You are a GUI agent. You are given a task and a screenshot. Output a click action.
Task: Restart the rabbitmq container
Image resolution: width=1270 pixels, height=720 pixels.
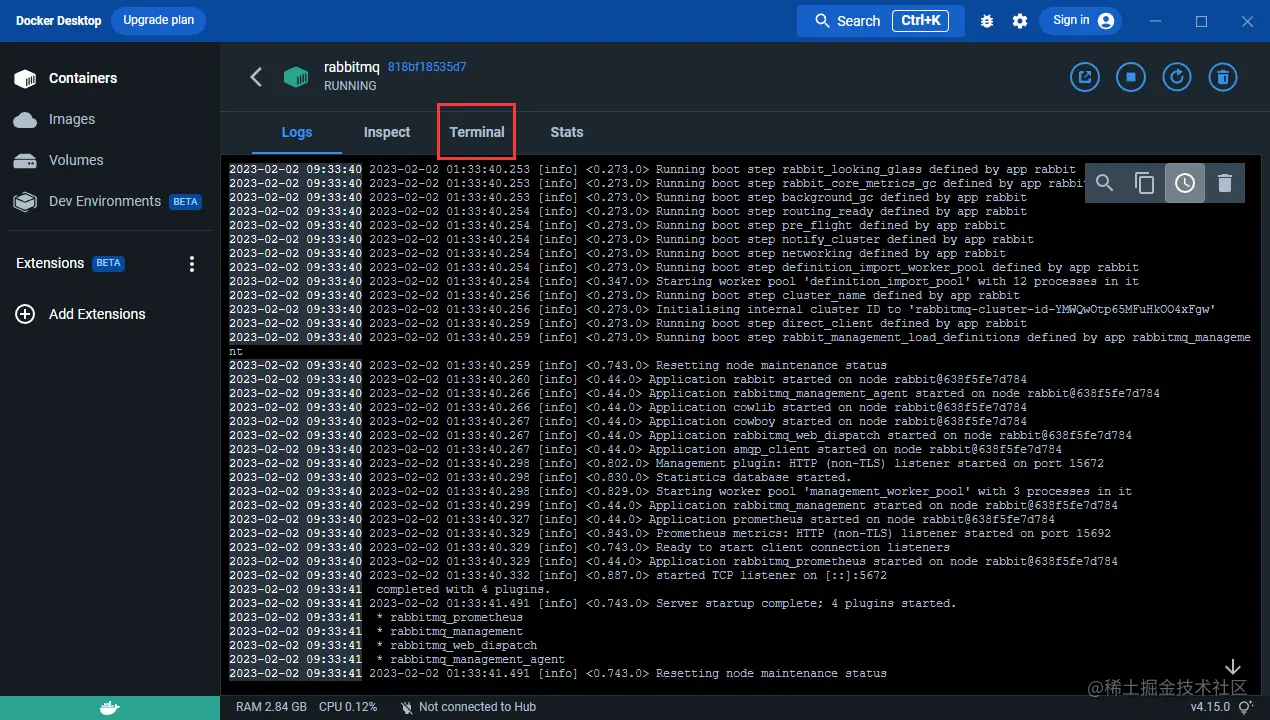1177,77
